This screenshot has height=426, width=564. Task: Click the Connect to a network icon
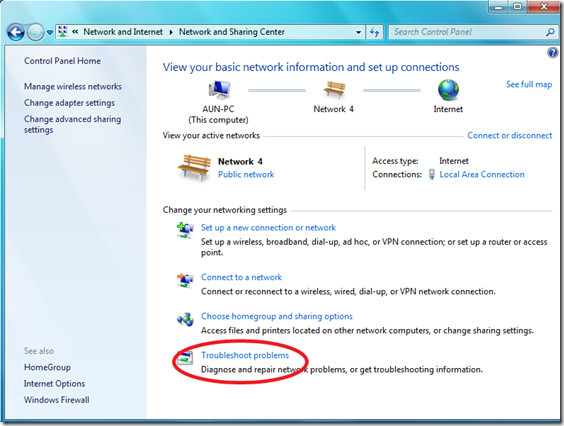(185, 280)
